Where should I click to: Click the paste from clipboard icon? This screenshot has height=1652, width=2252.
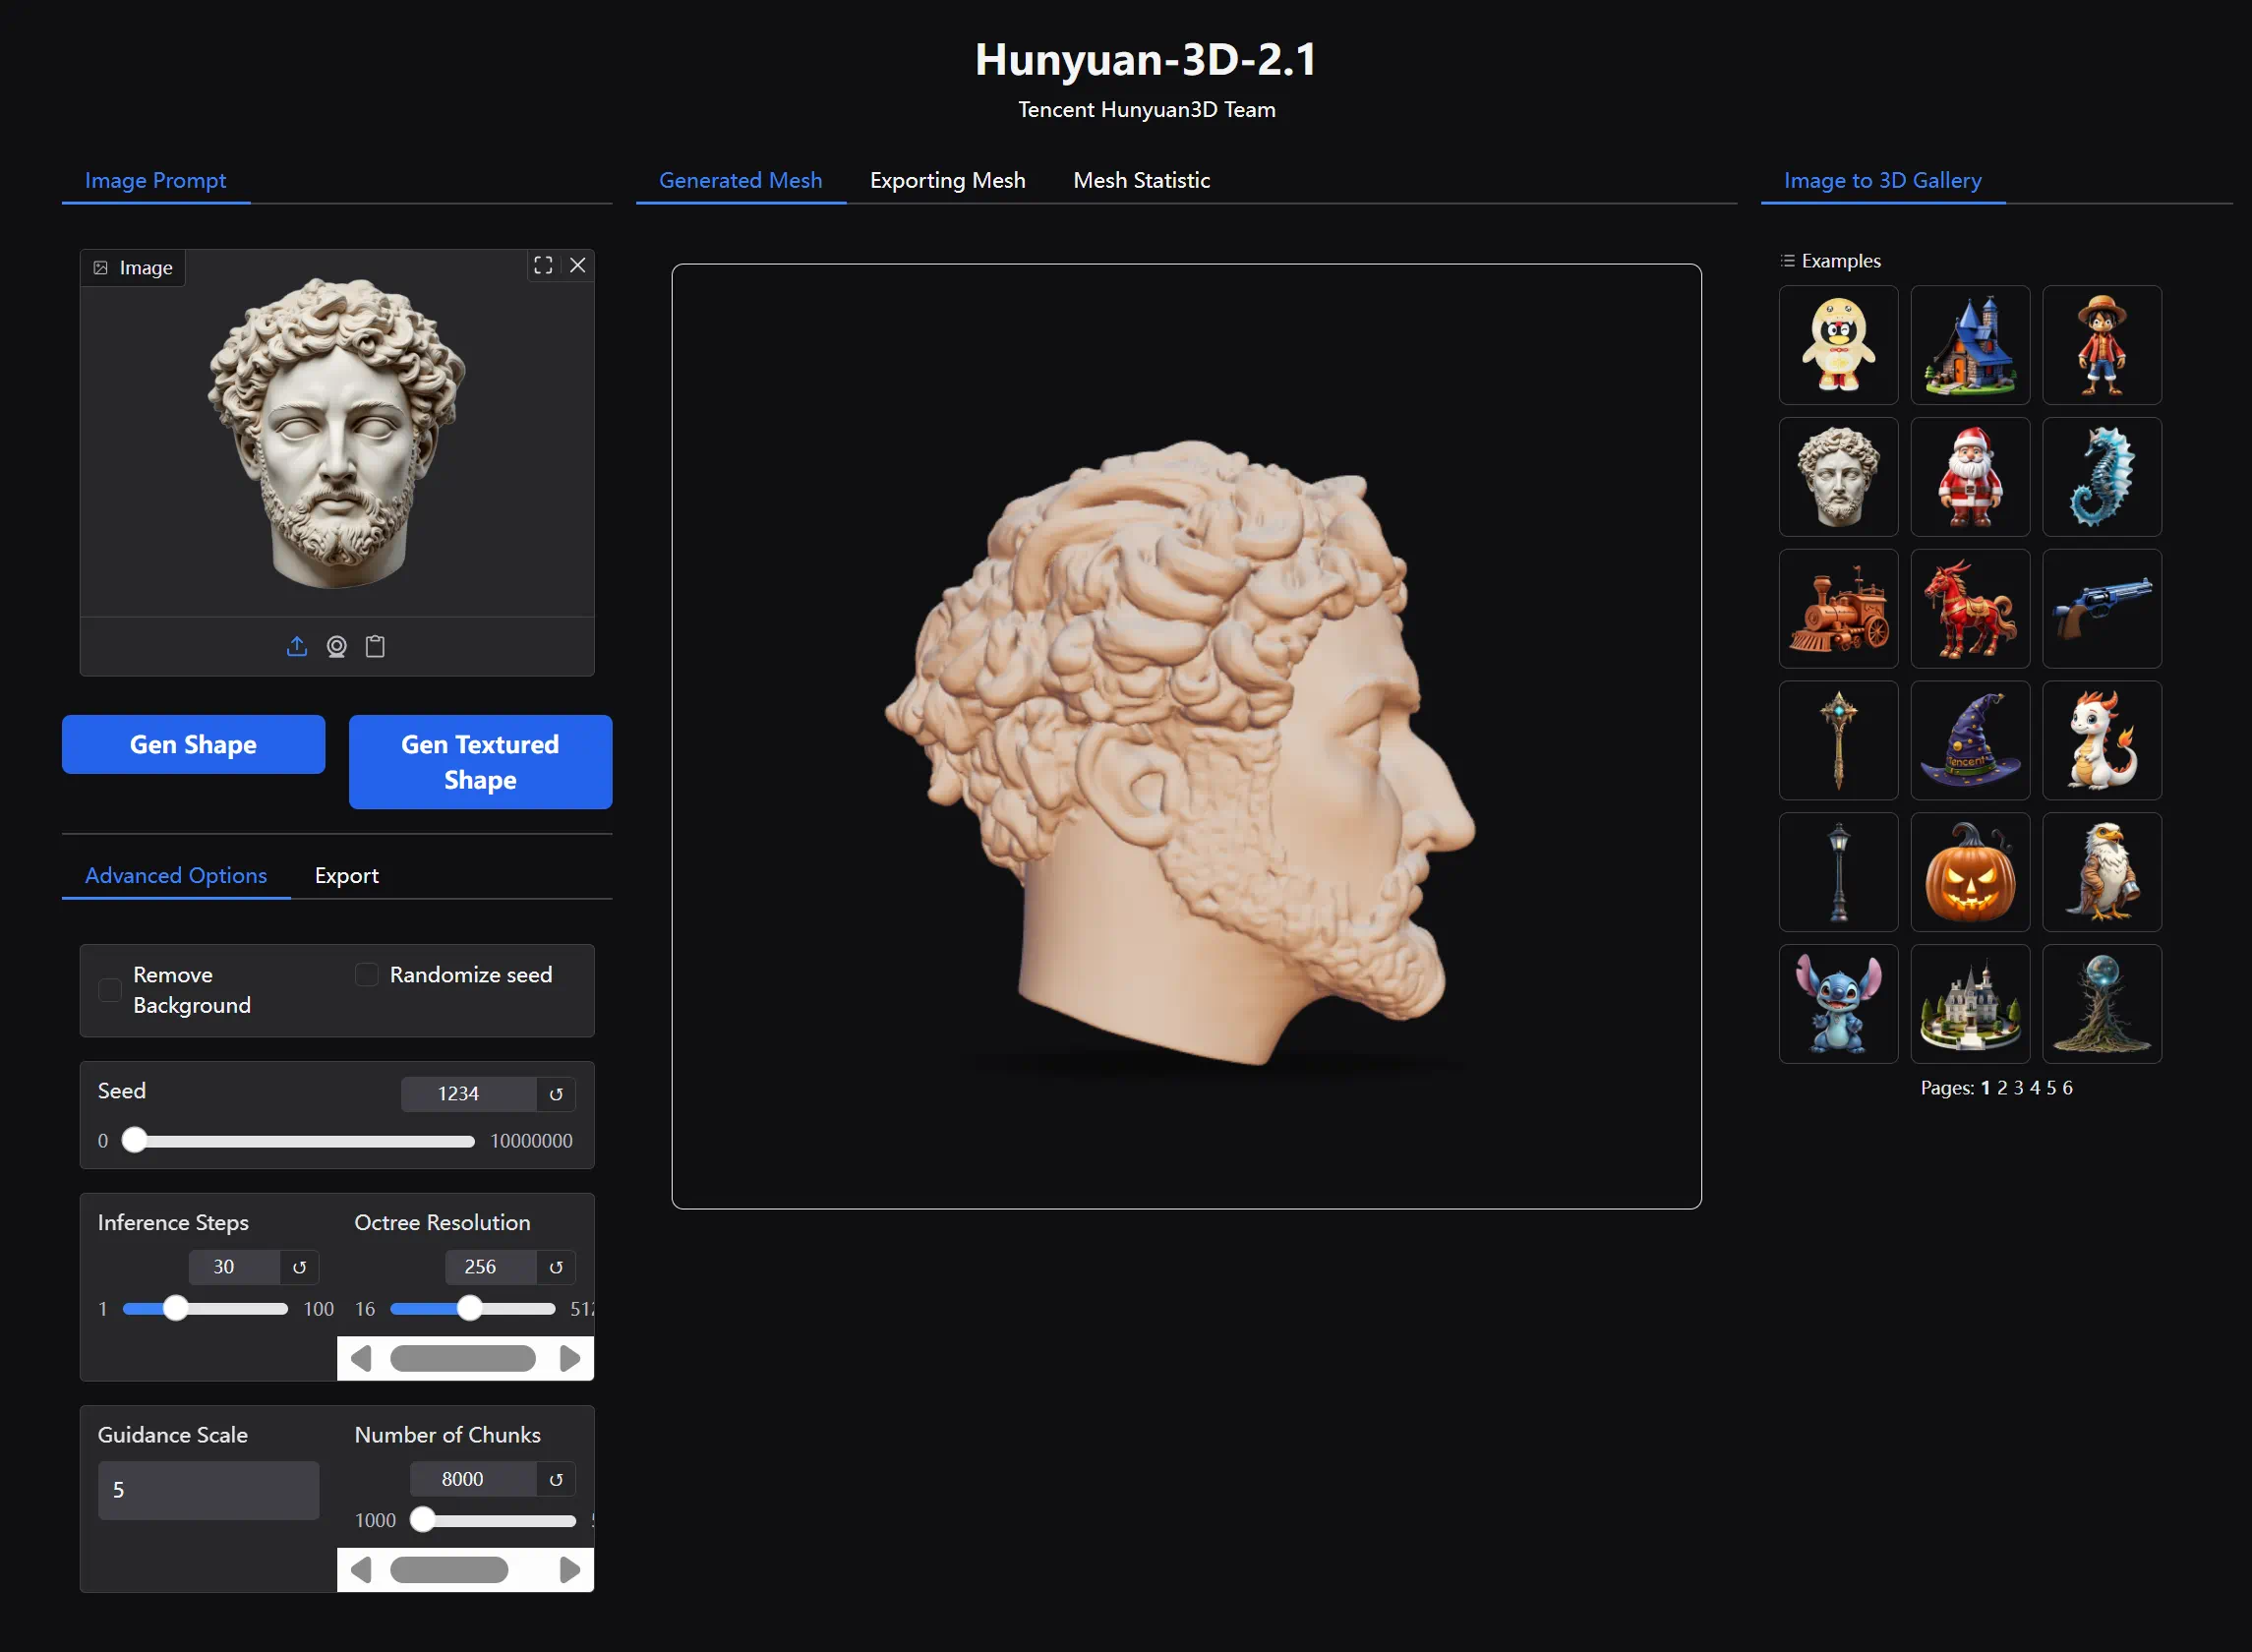(375, 646)
